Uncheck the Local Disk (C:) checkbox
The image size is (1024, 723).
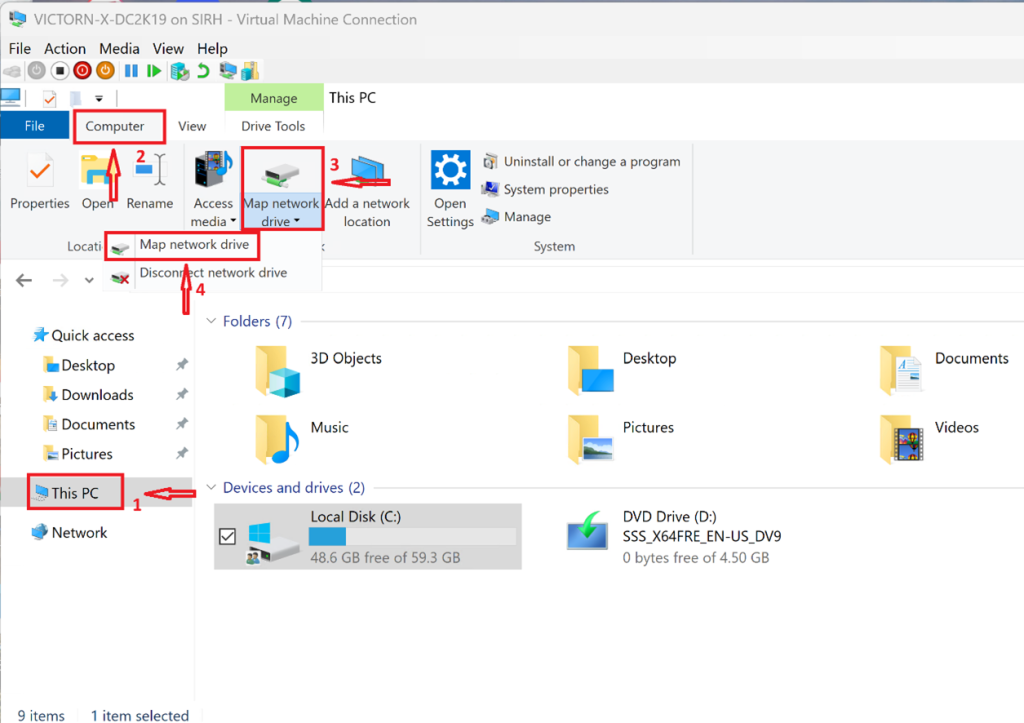pos(227,537)
